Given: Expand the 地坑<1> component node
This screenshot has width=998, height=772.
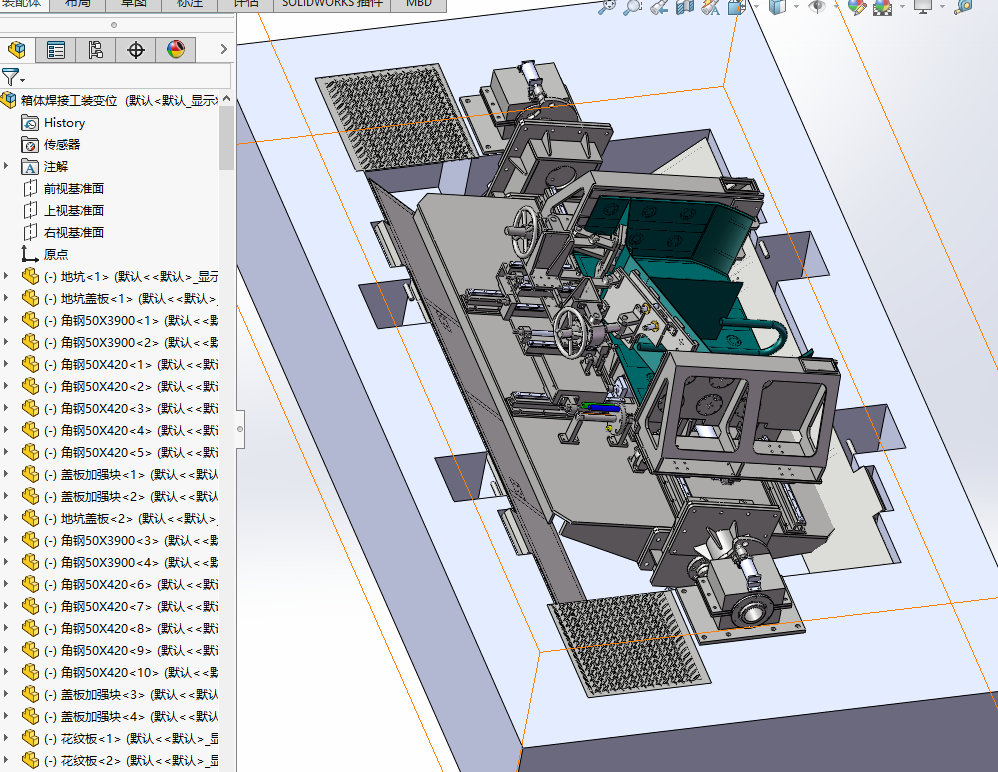Looking at the screenshot, I should (x=7, y=277).
